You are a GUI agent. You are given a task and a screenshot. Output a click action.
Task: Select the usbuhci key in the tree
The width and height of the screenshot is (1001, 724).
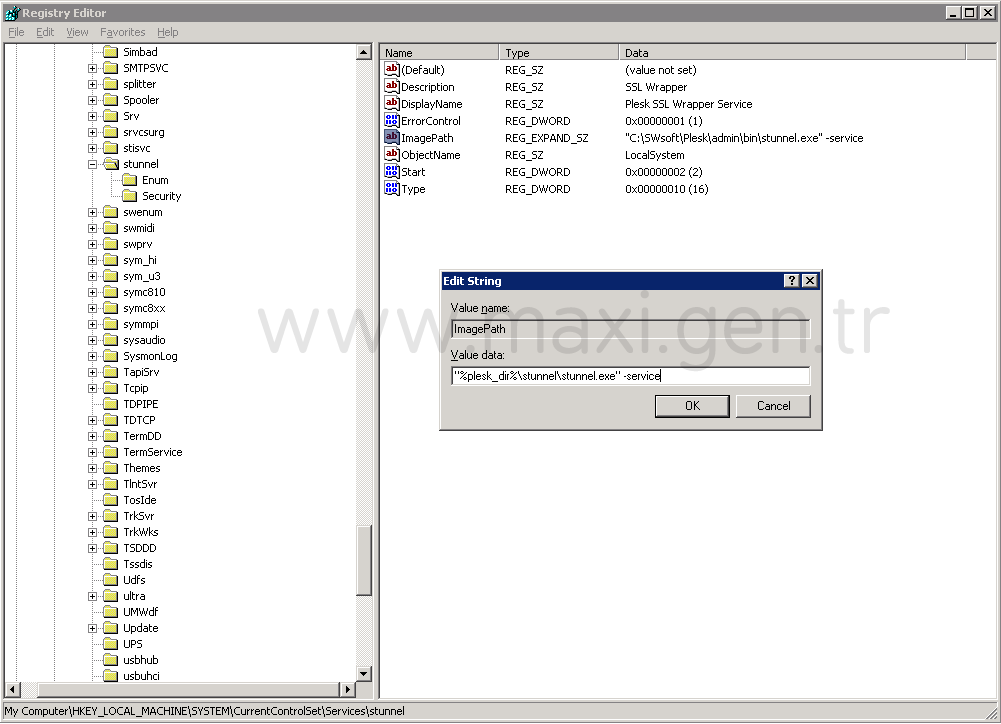[141, 676]
